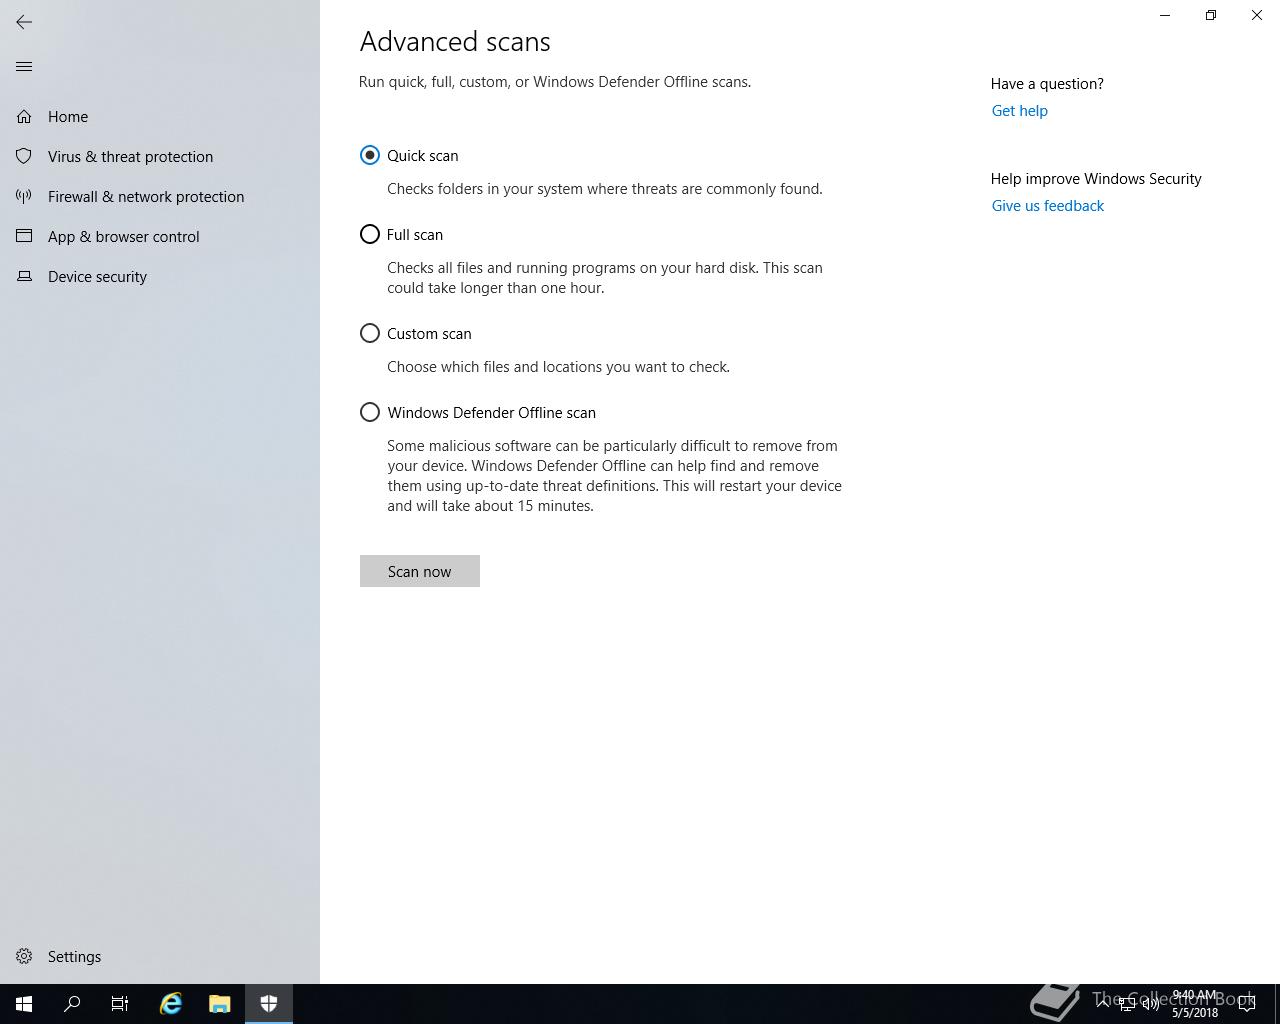Open App & browser control page

pos(160,237)
